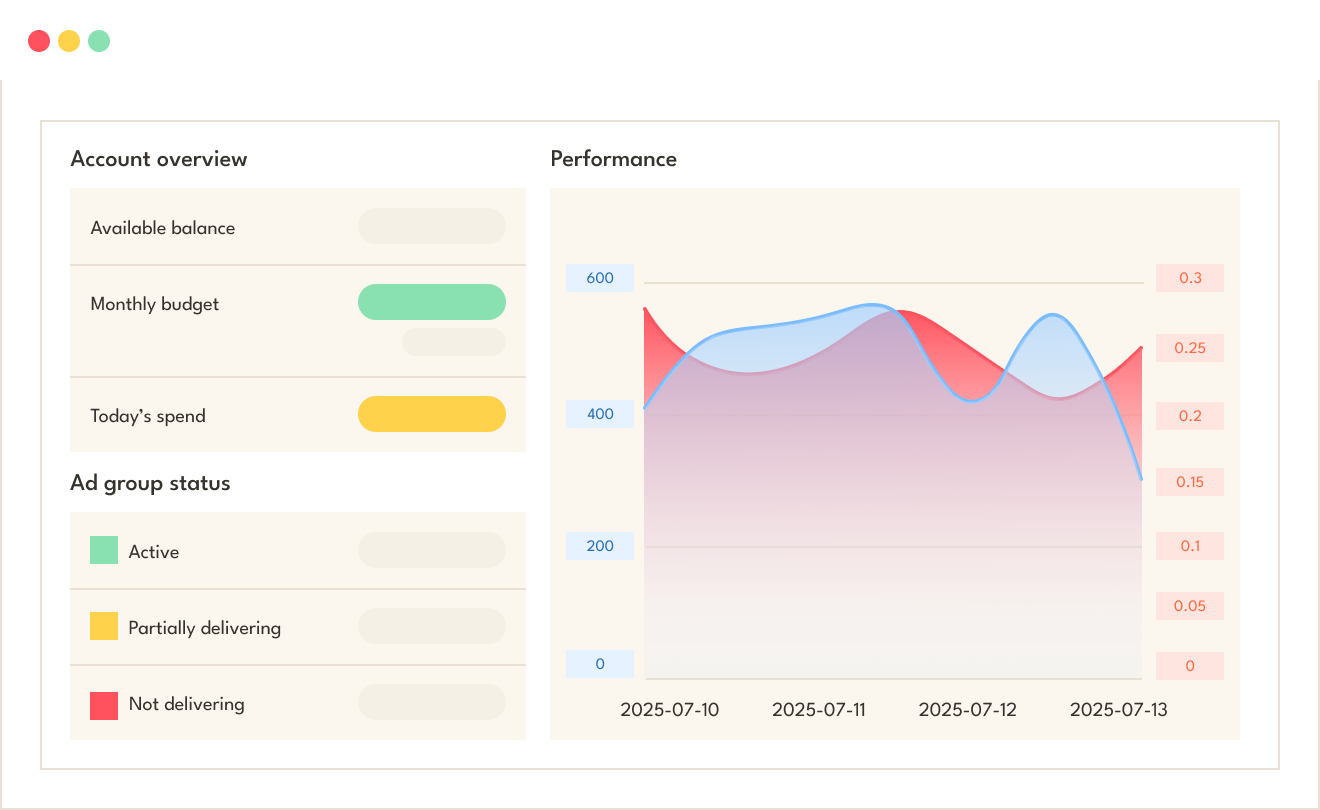Click the green window maximize dot
Screen dimensions: 1320x810
tap(99, 41)
